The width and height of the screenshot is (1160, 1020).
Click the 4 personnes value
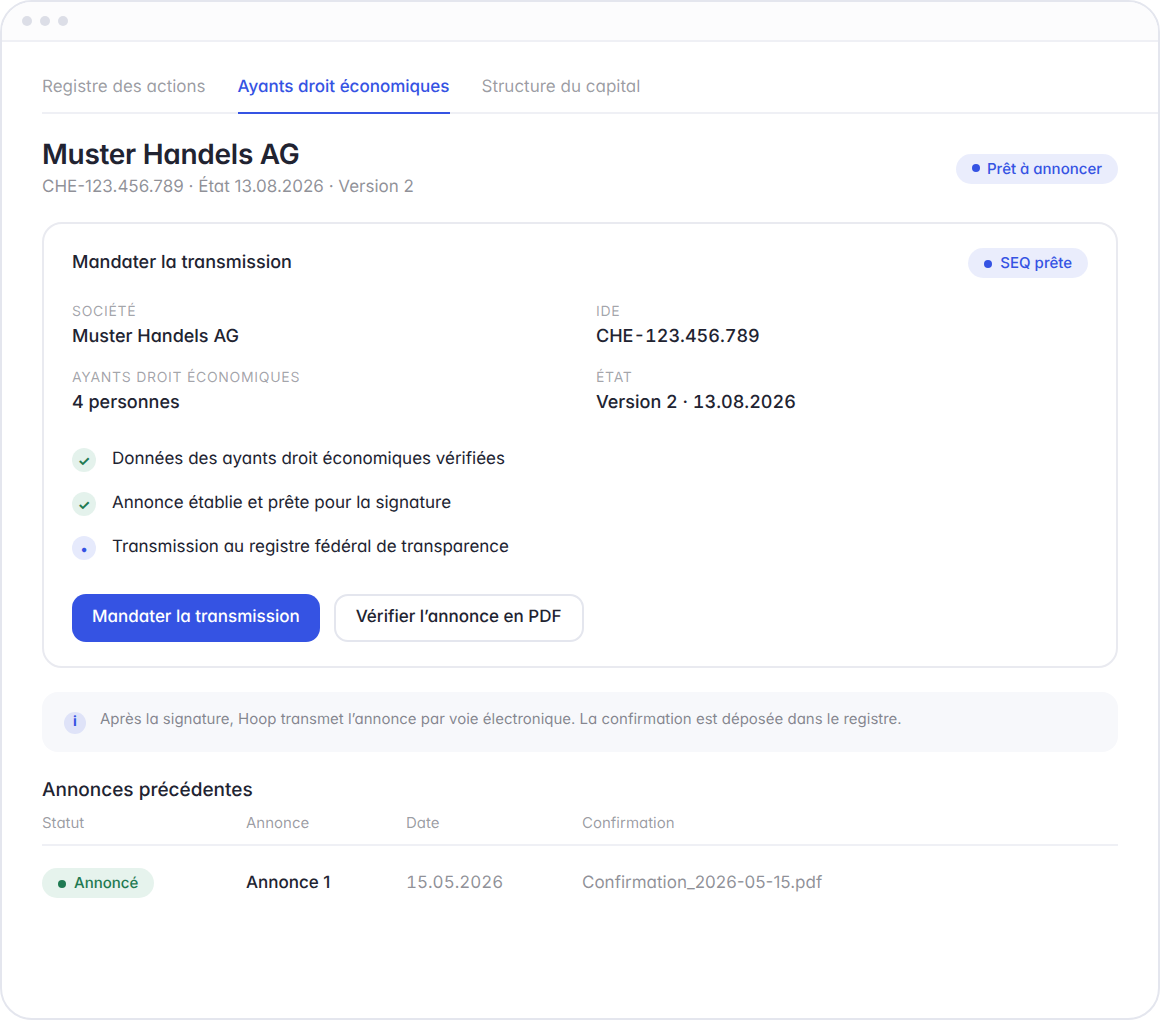point(126,402)
